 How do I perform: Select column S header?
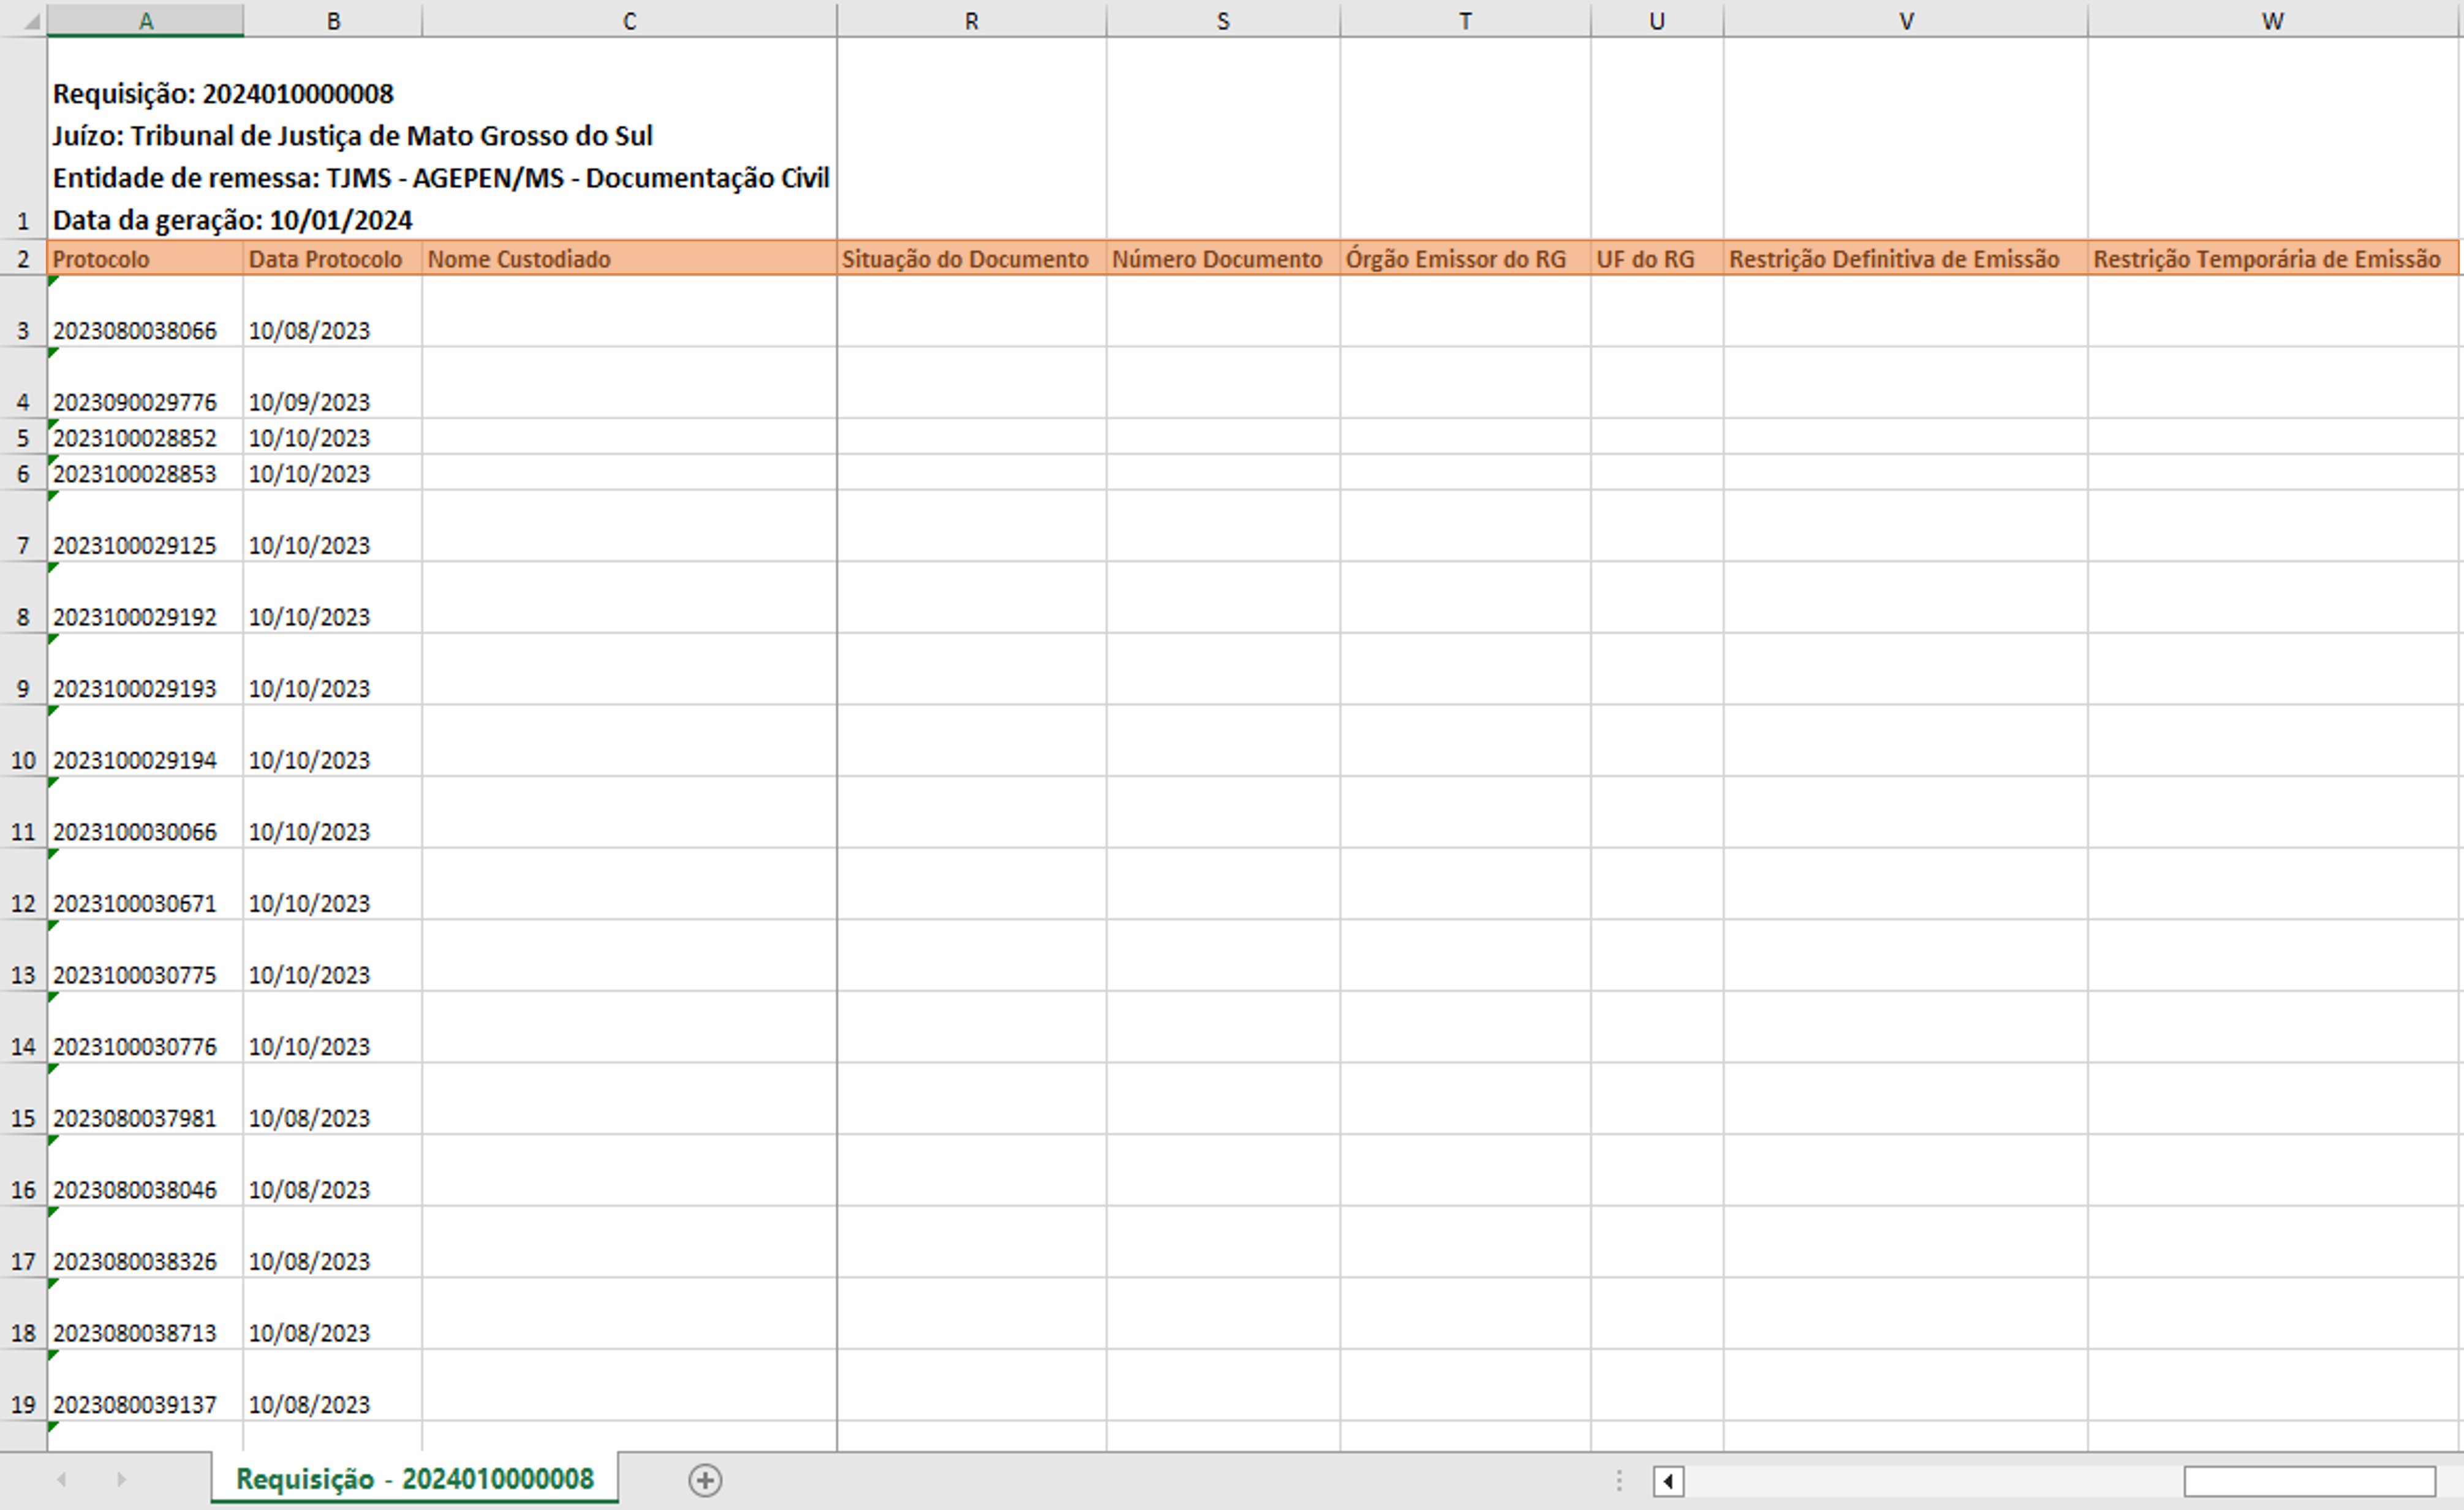click(x=1223, y=21)
